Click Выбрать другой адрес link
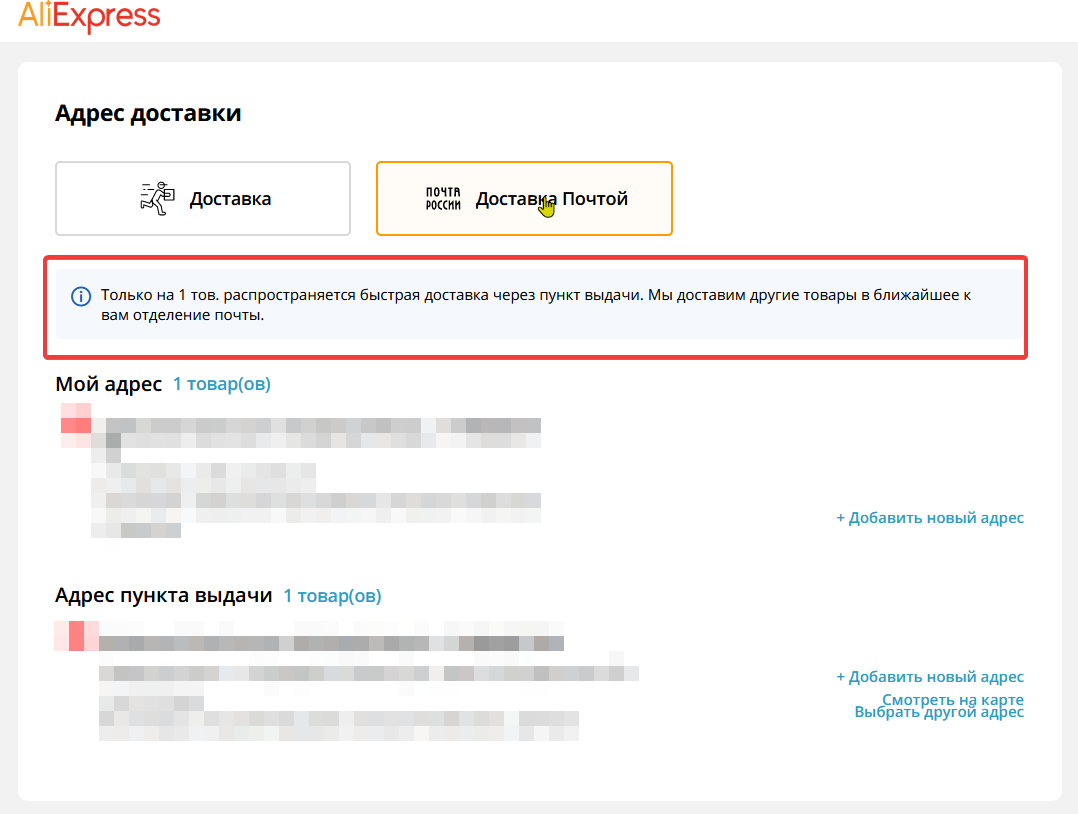1078x814 pixels. 939,712
